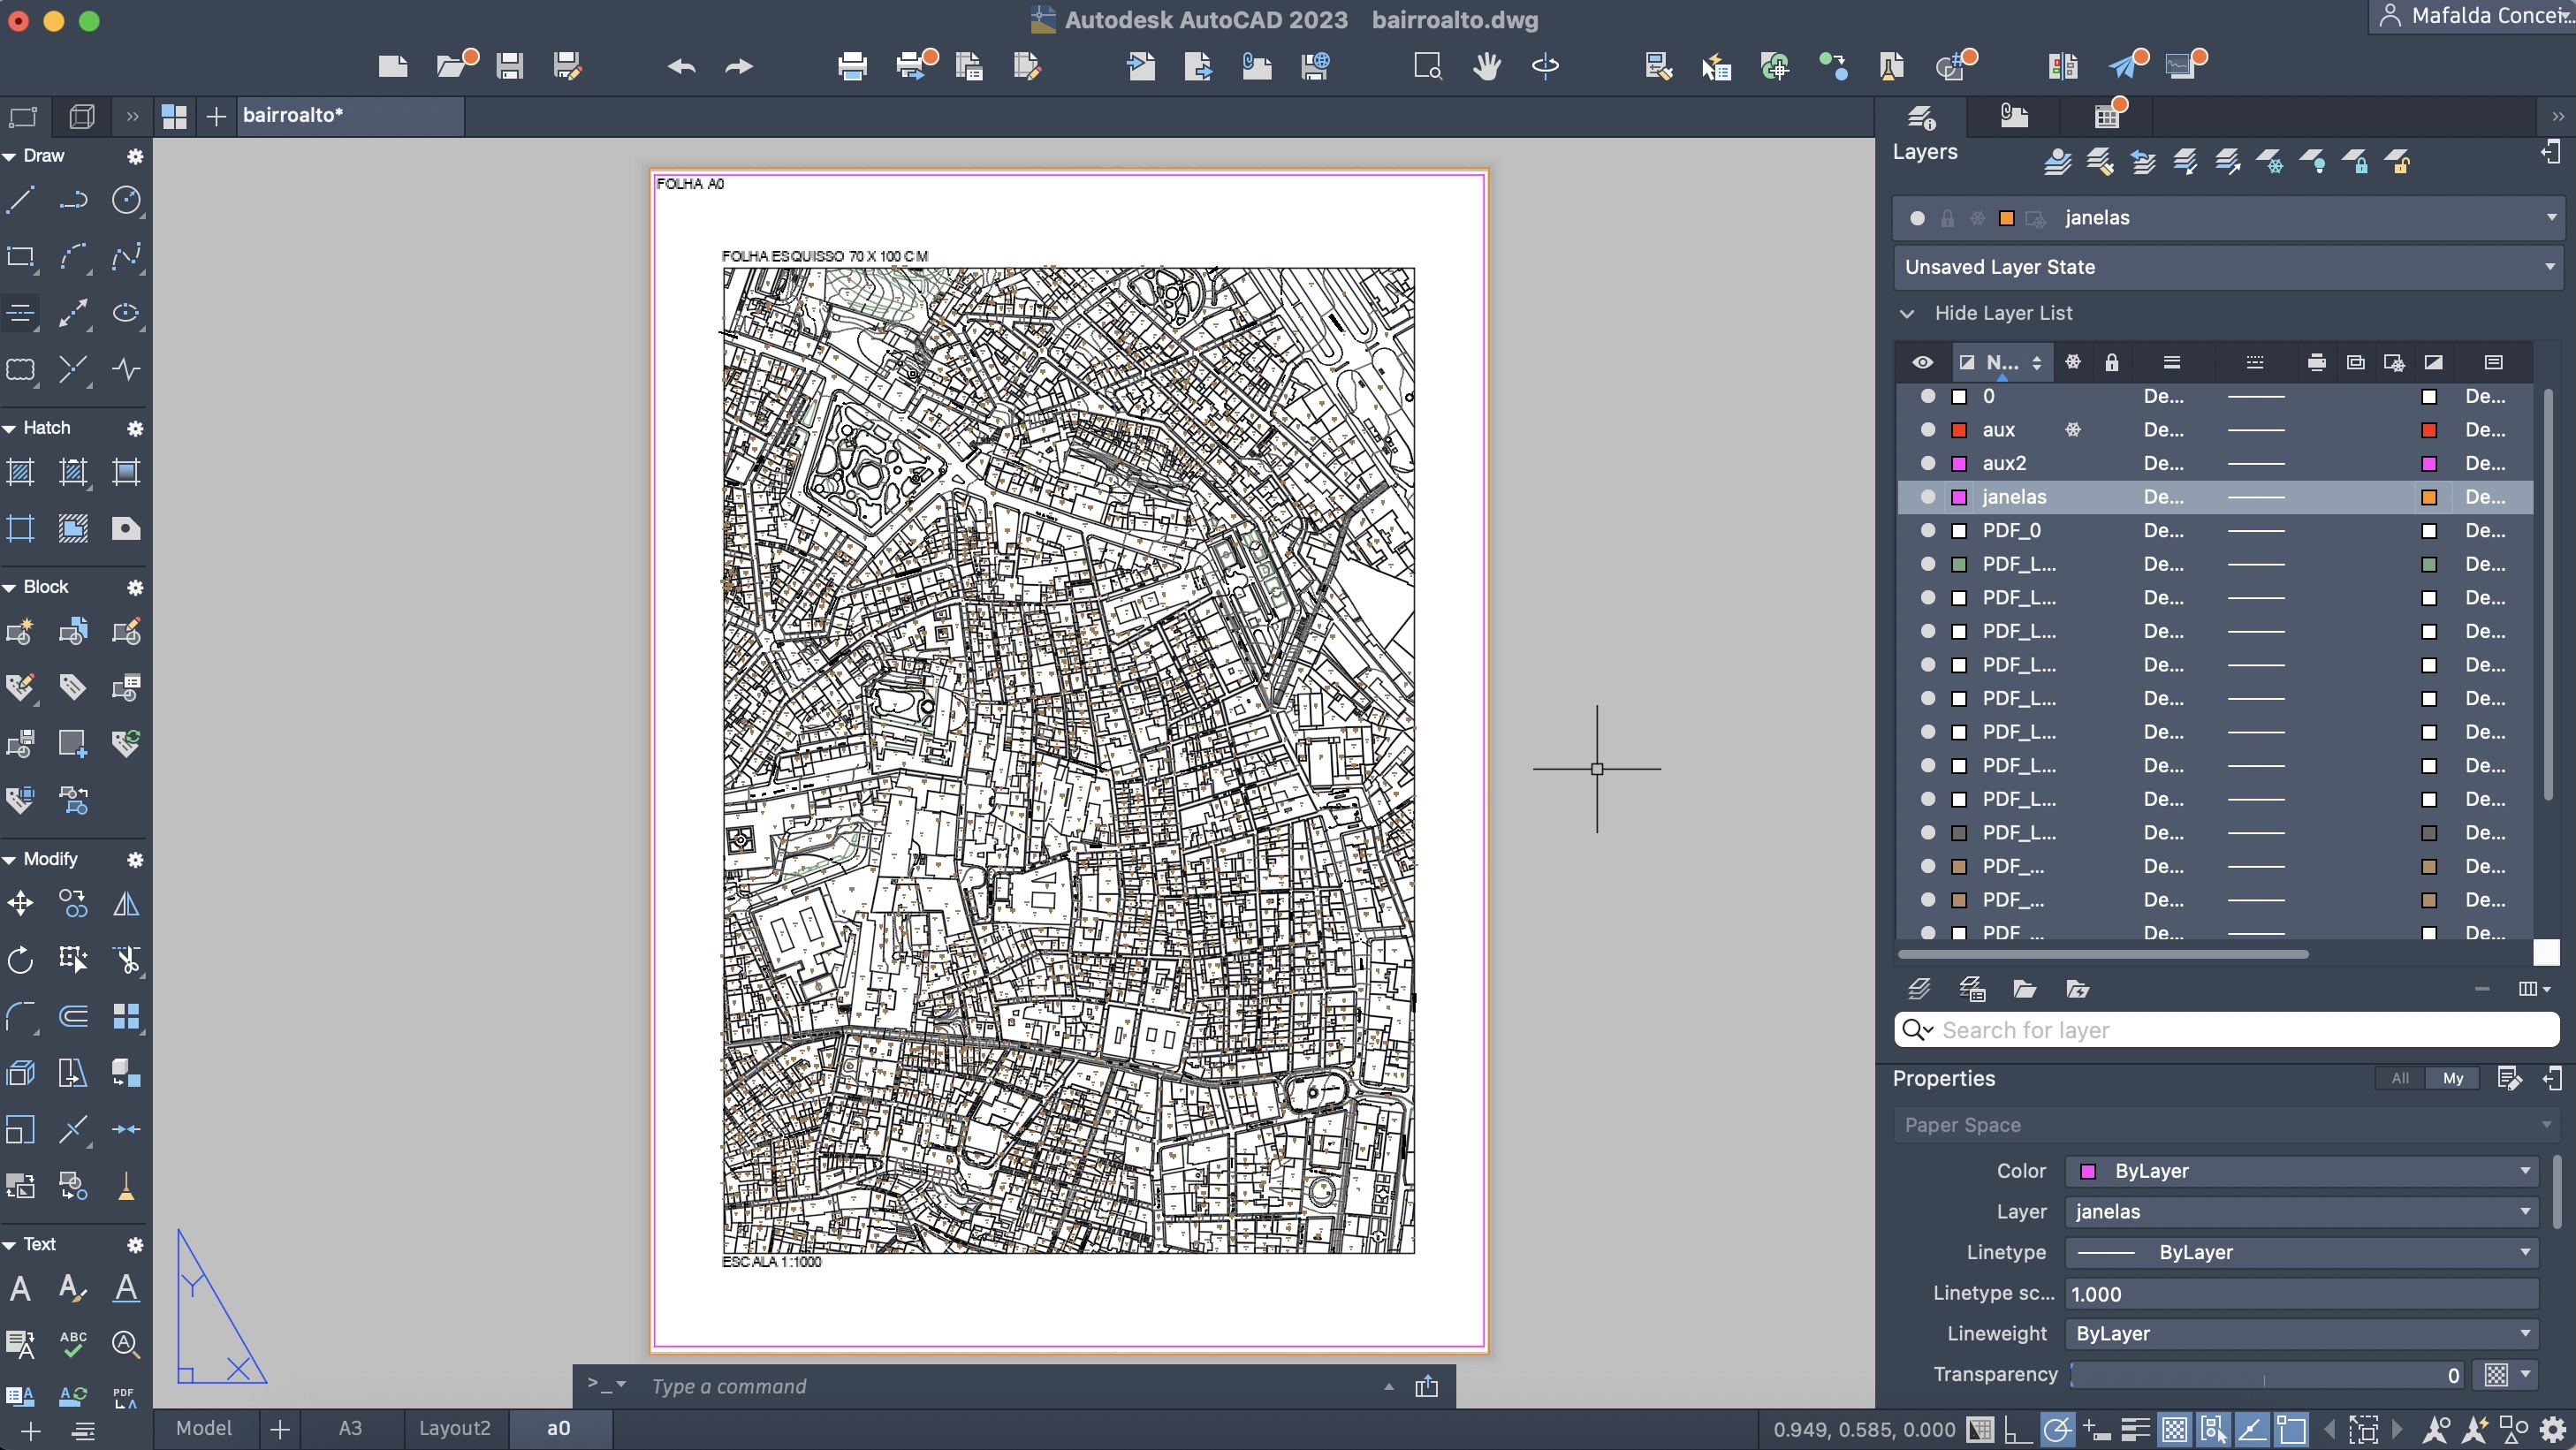Switch to the Layout2 tab

click(x=454, y=1428)
